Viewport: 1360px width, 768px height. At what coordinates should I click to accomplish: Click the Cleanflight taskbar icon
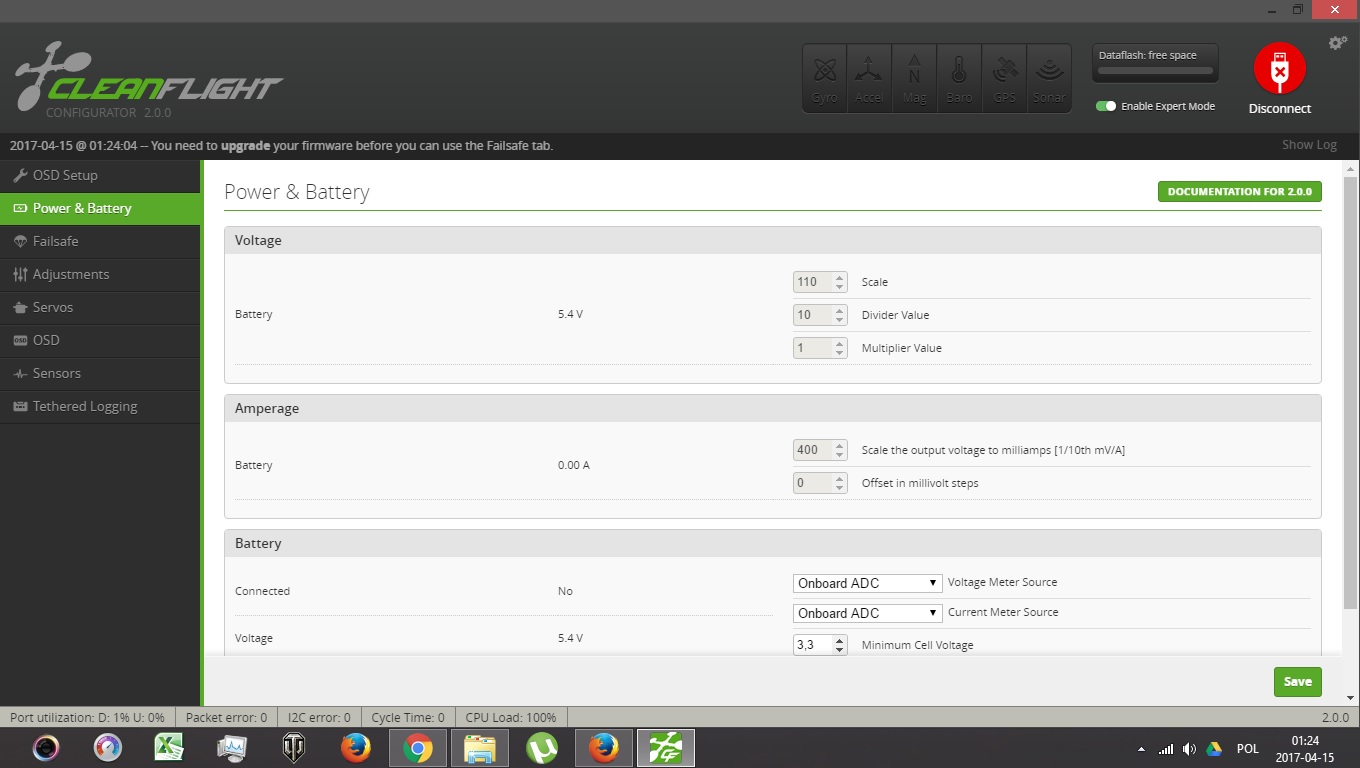pos(666,748)
